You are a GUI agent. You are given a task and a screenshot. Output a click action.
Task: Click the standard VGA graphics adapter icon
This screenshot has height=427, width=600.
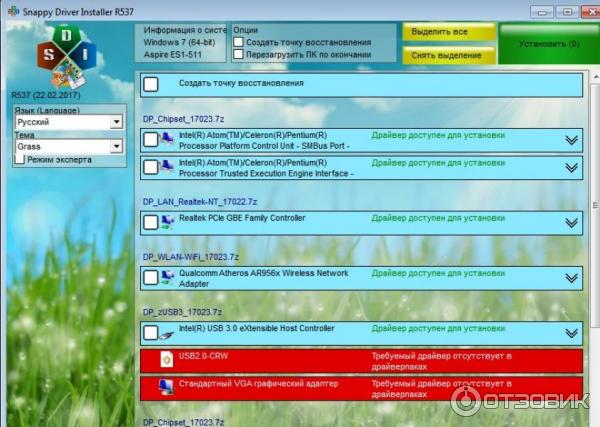pyautogui.click(x=166, y=386)
